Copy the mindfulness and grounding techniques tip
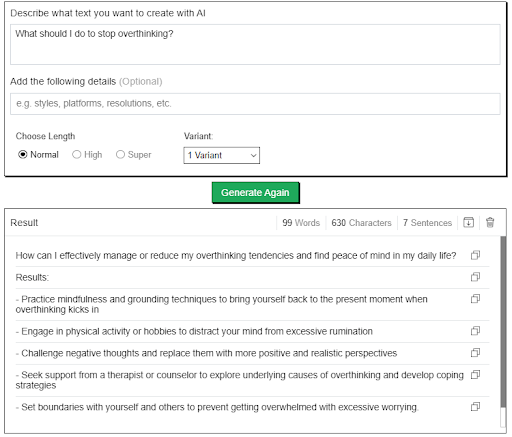Viewport: 512px width, 437px height. 475,299
